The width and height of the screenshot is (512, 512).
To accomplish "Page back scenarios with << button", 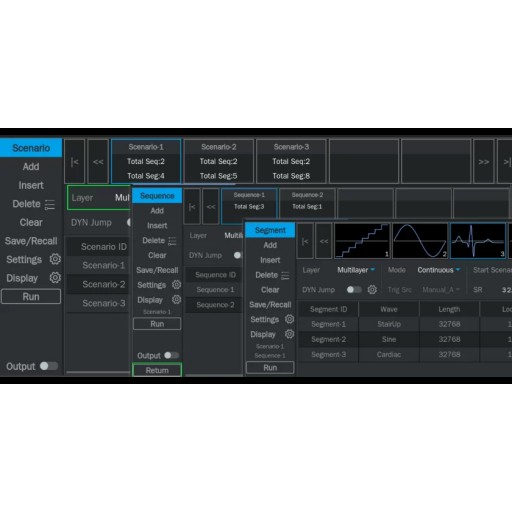I will tap(98, 162).
